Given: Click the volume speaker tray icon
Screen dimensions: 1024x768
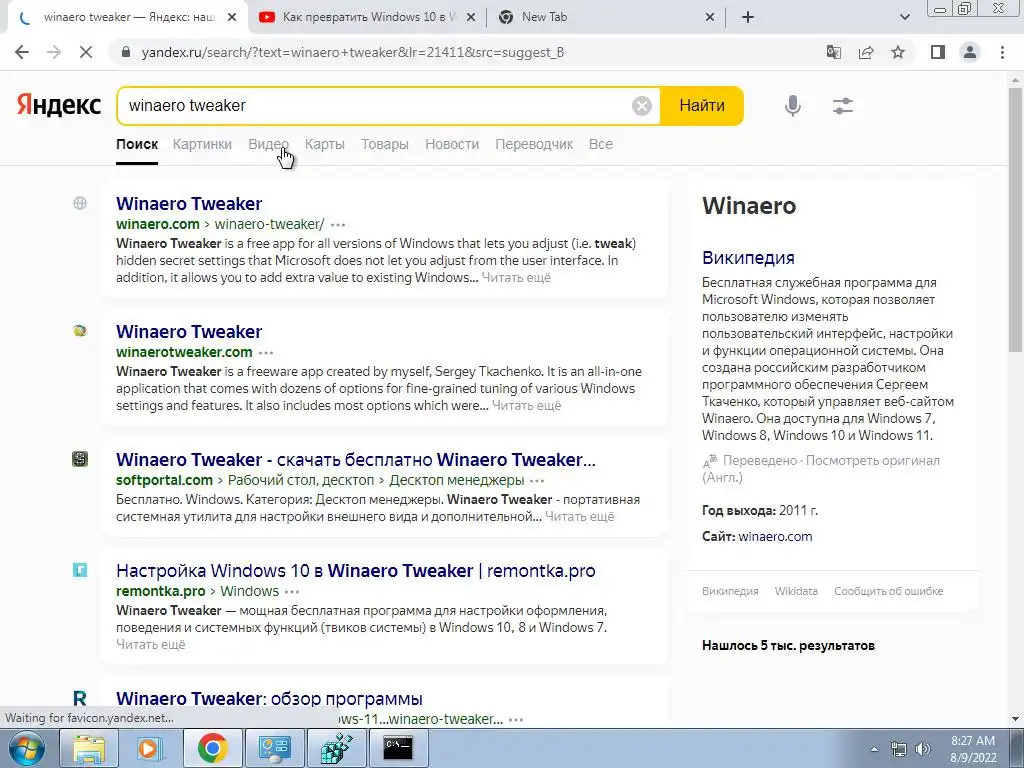Looking at the screenshot, I should 923,749.
